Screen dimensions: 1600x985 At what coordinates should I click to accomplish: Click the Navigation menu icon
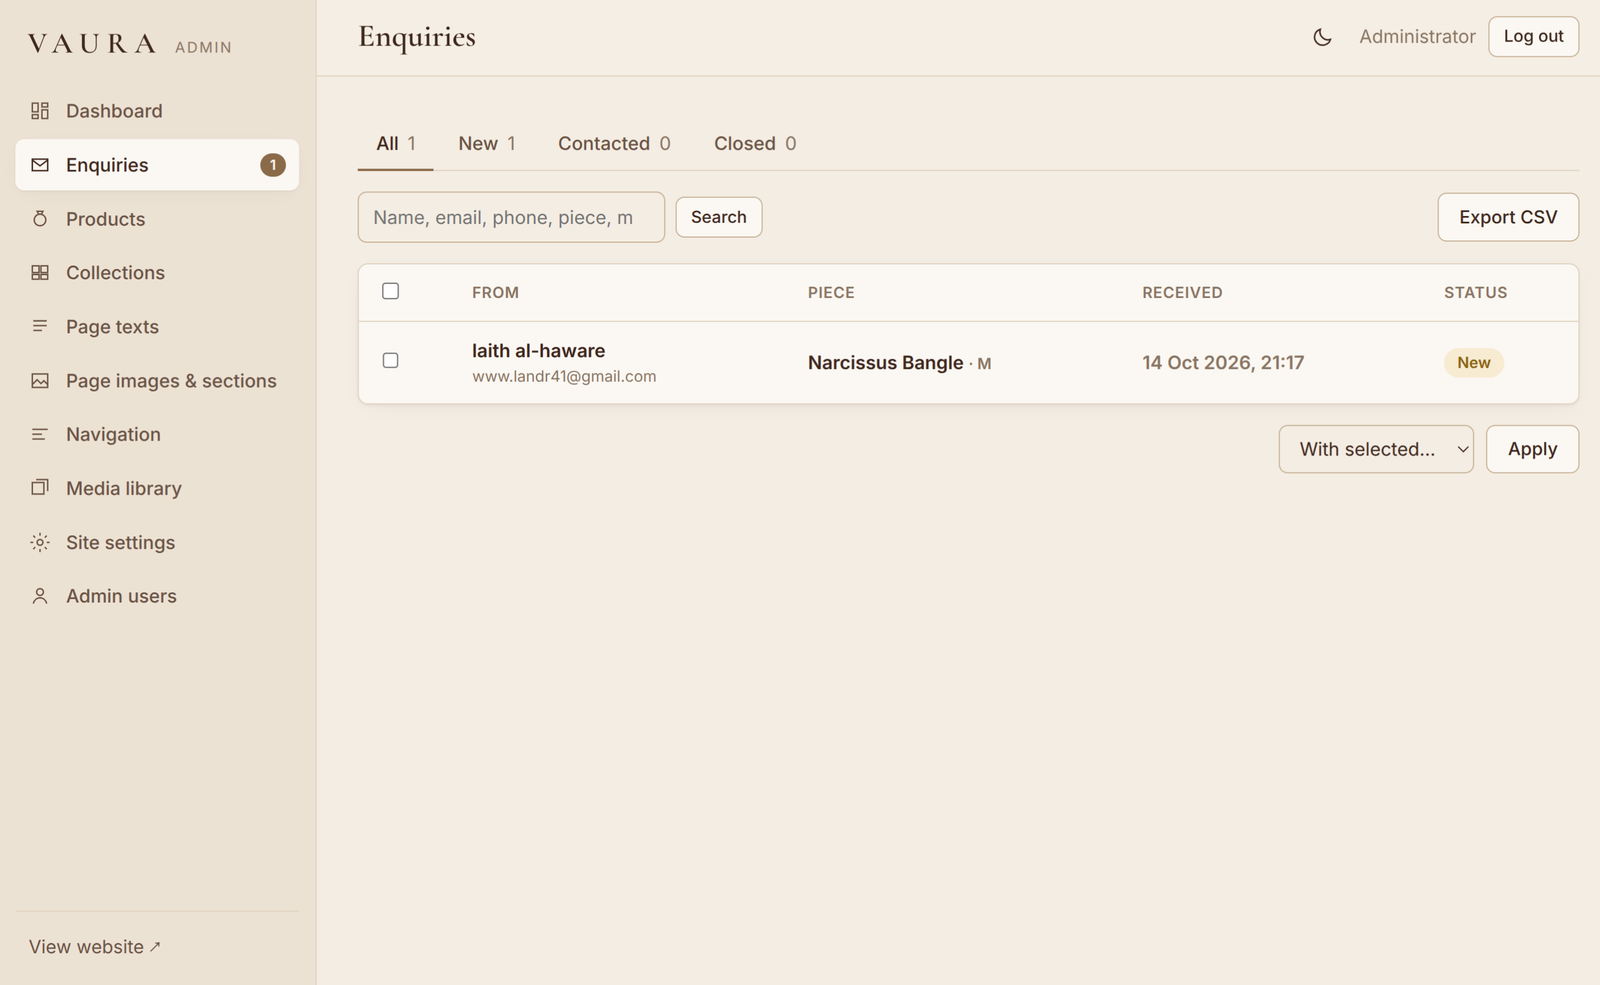40,434
